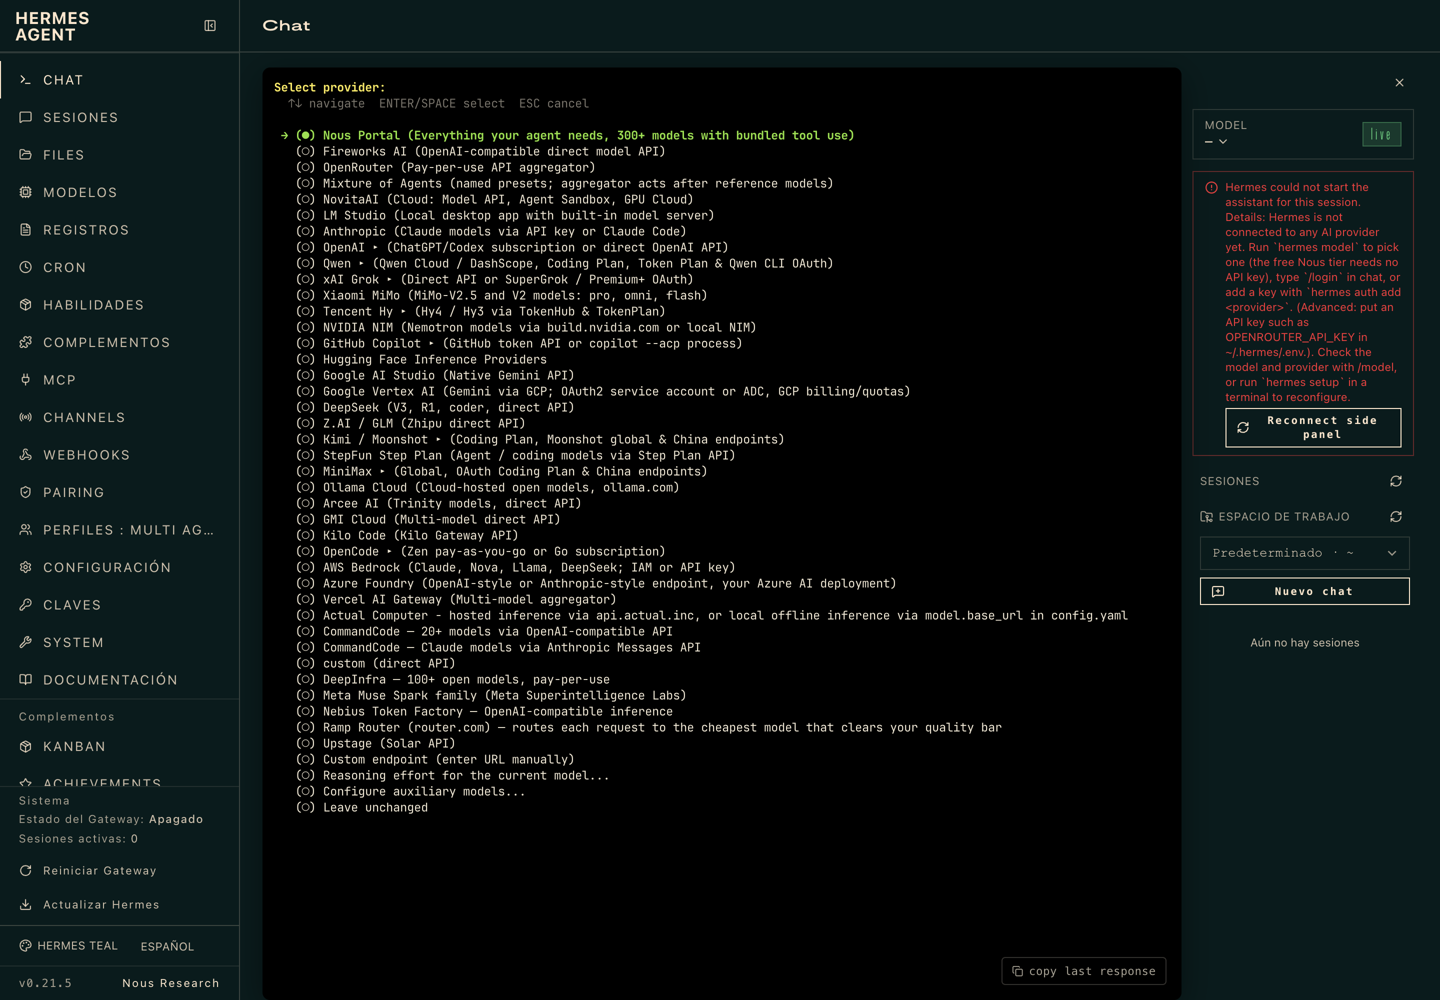Viewport: 1440px width, 1000px height.
Task: Click the Complementos puzzle icon
Action: click(x=26, y=342)
